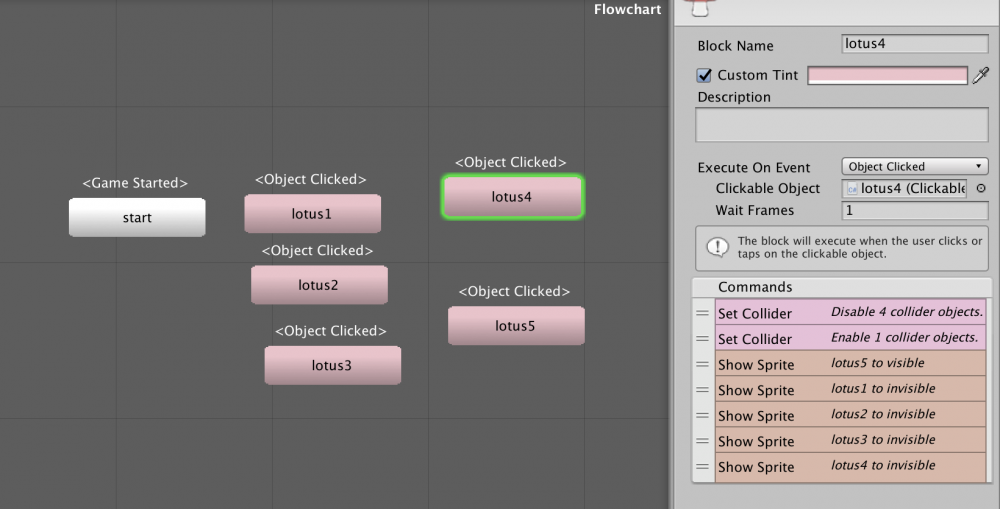Select the Show Sprite lotus2 to invisible command
The image size is (1000, 509).
pyautogui.click(x=850, y=415)
